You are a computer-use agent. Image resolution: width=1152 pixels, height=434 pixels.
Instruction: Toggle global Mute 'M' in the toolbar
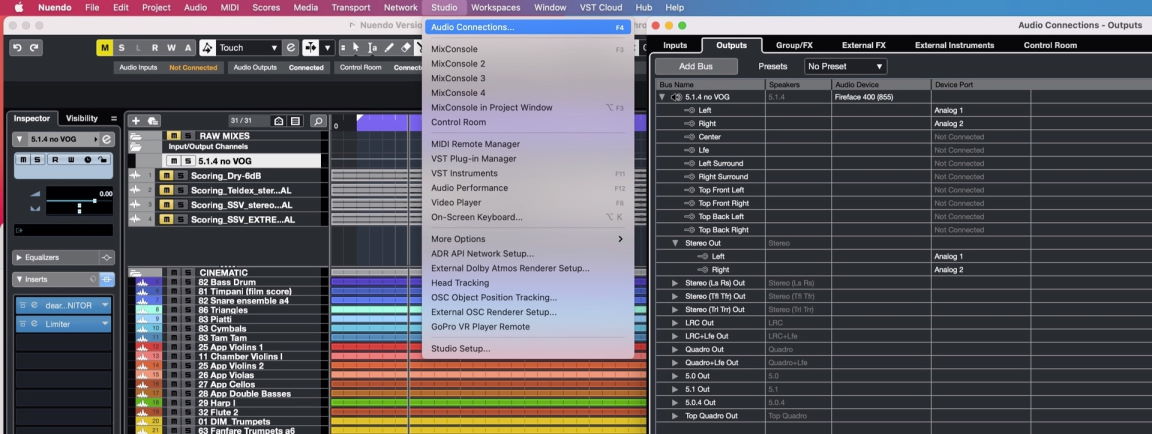[105, 48]
